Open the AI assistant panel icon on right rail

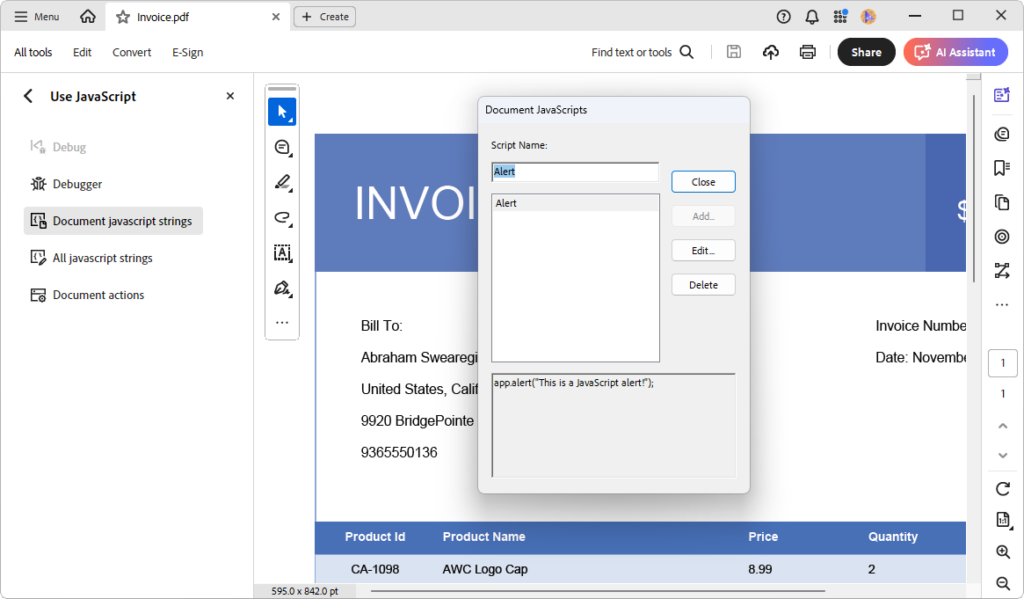pos(1002,95)
